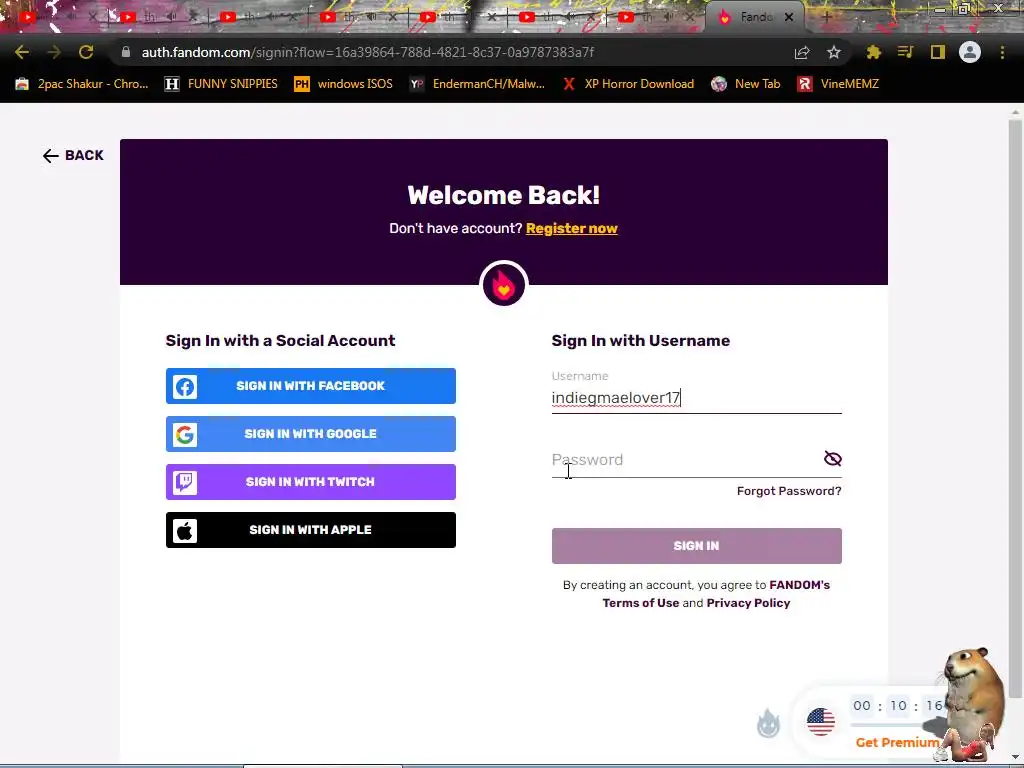
Task: Reload the page with the refresh icon
Action: point(86,52)
